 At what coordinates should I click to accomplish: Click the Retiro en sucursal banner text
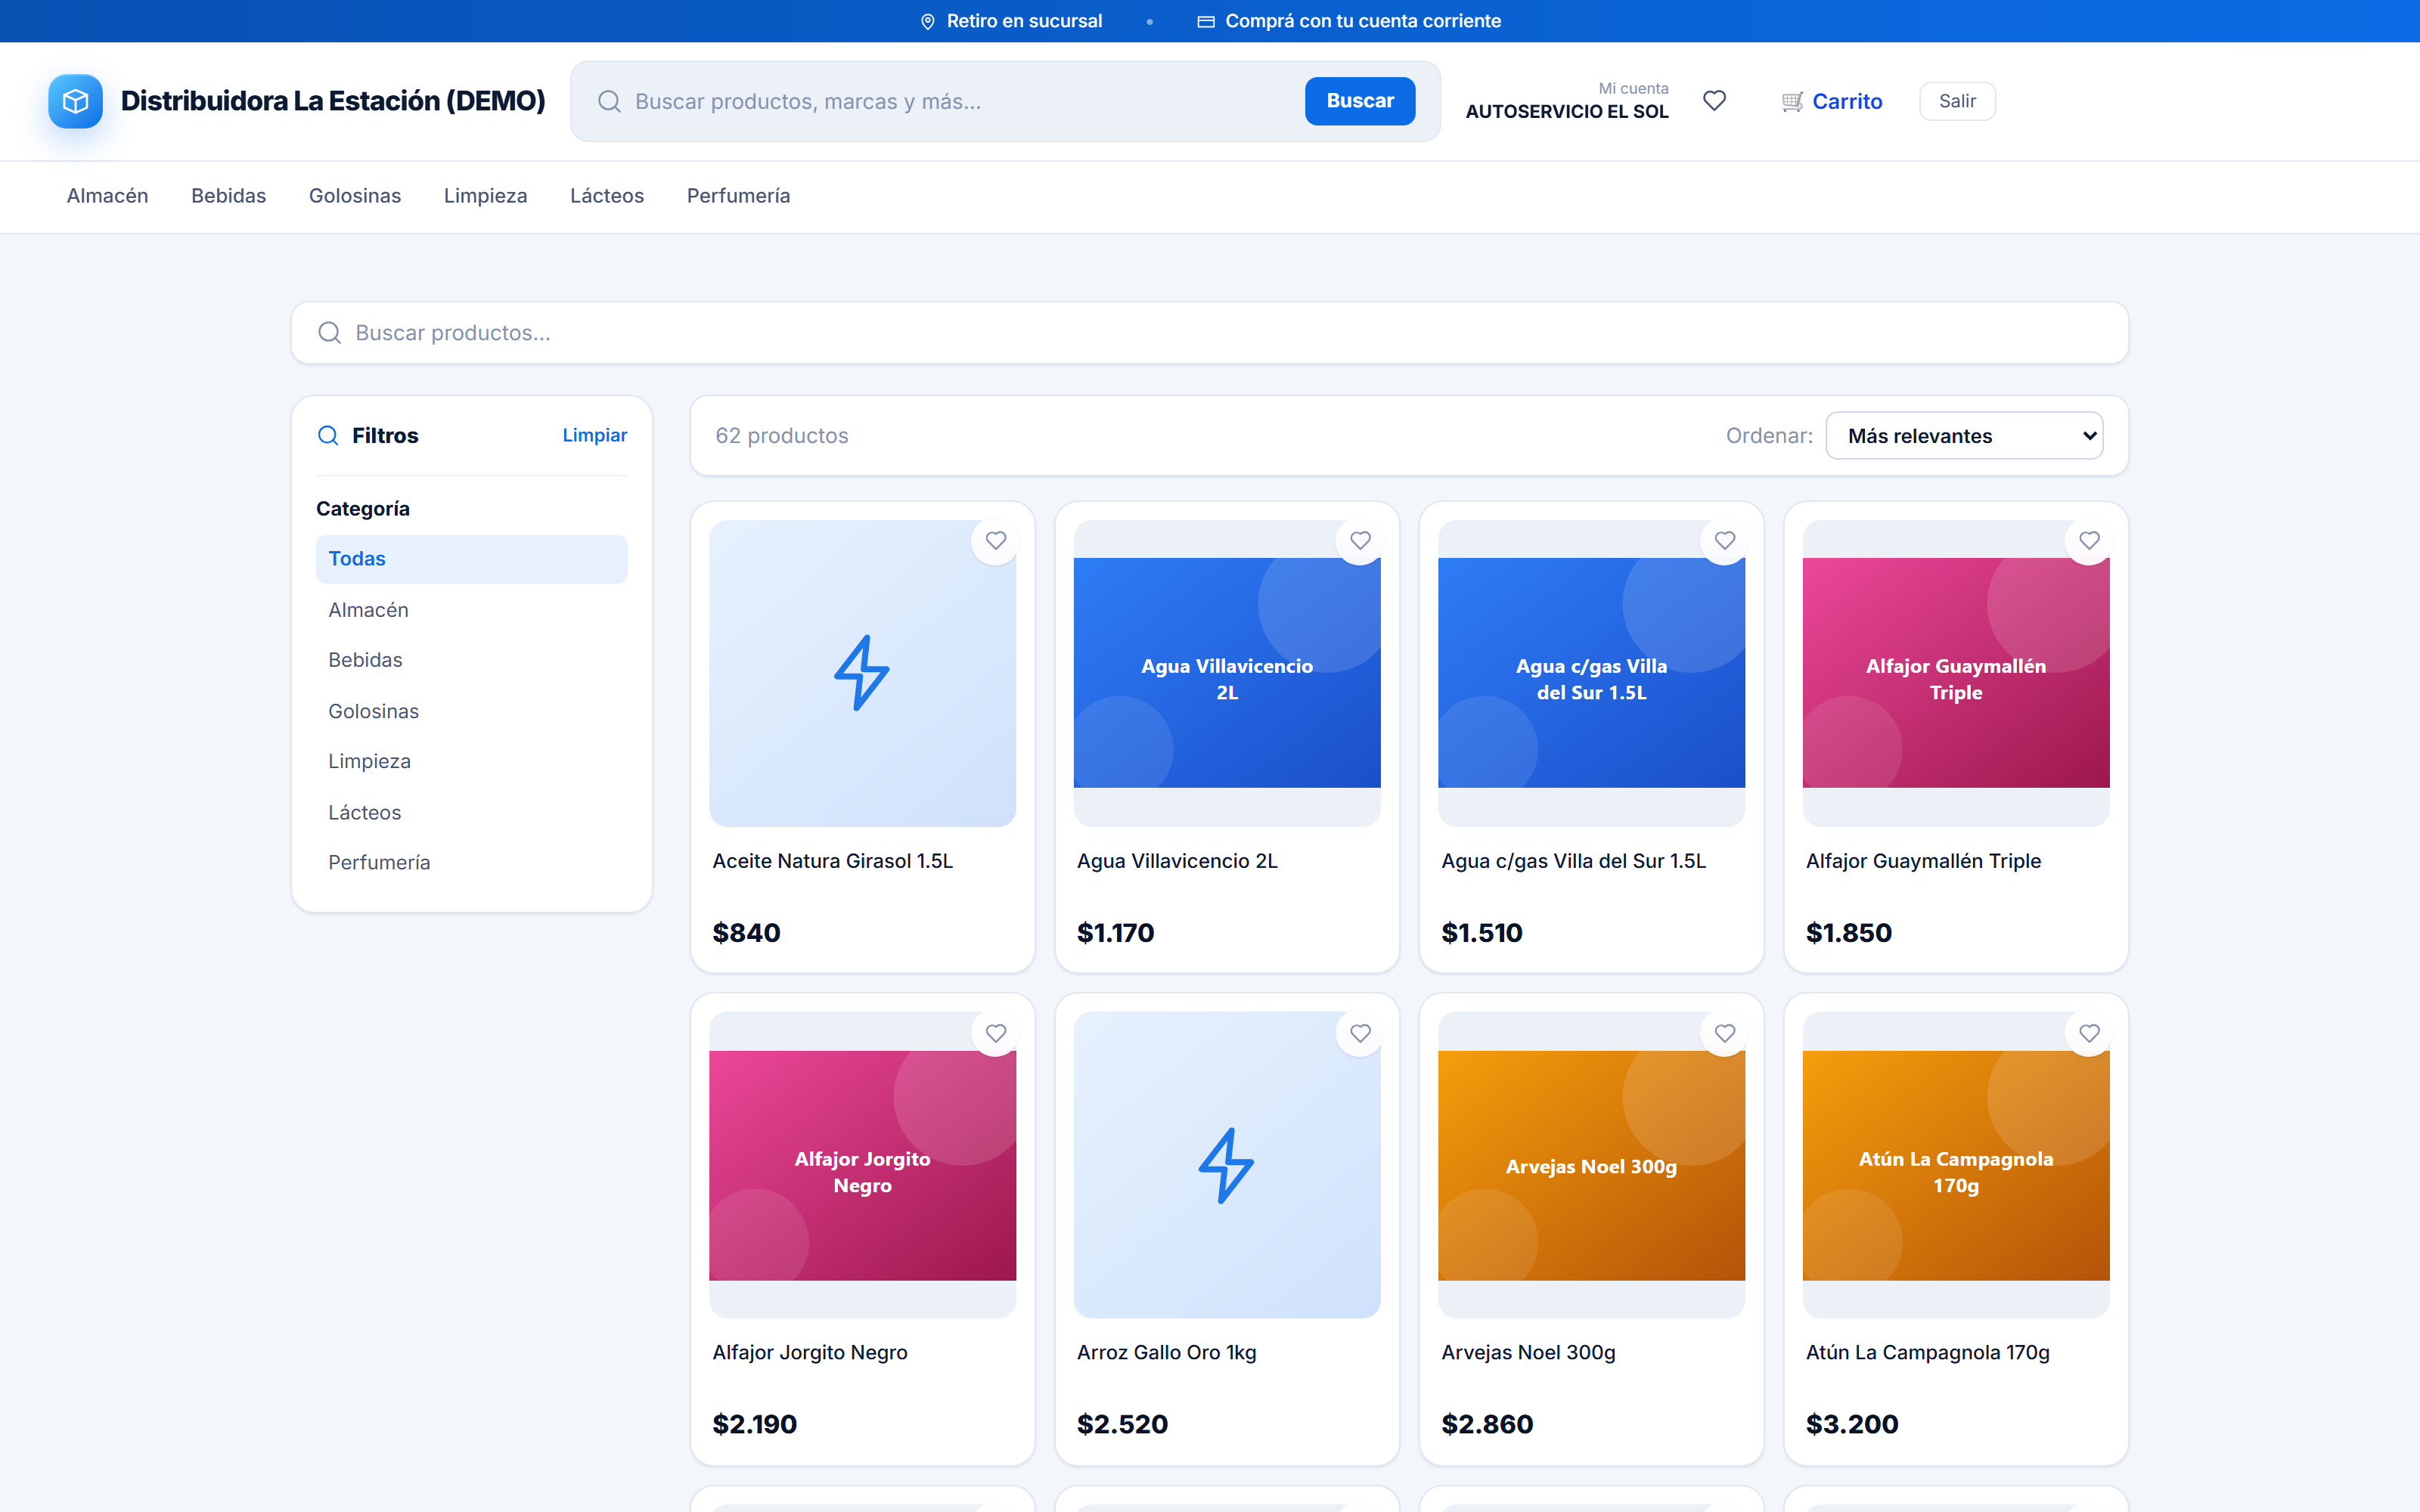[x=1024, y=21]
